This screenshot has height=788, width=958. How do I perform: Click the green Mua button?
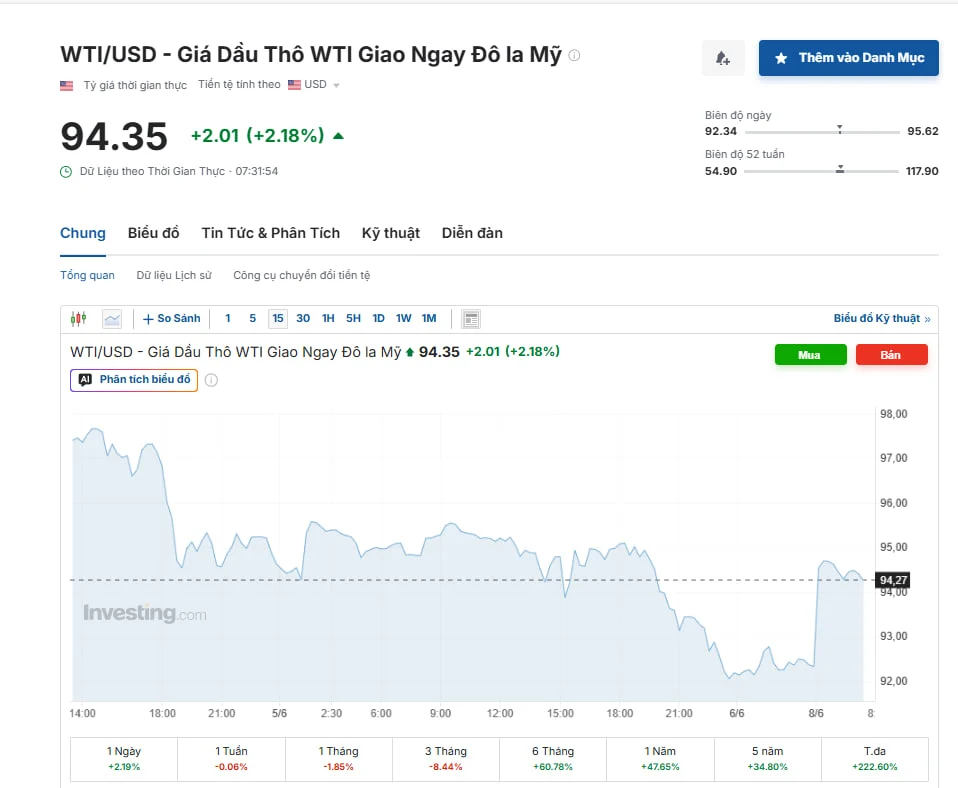tap(811, 355)
